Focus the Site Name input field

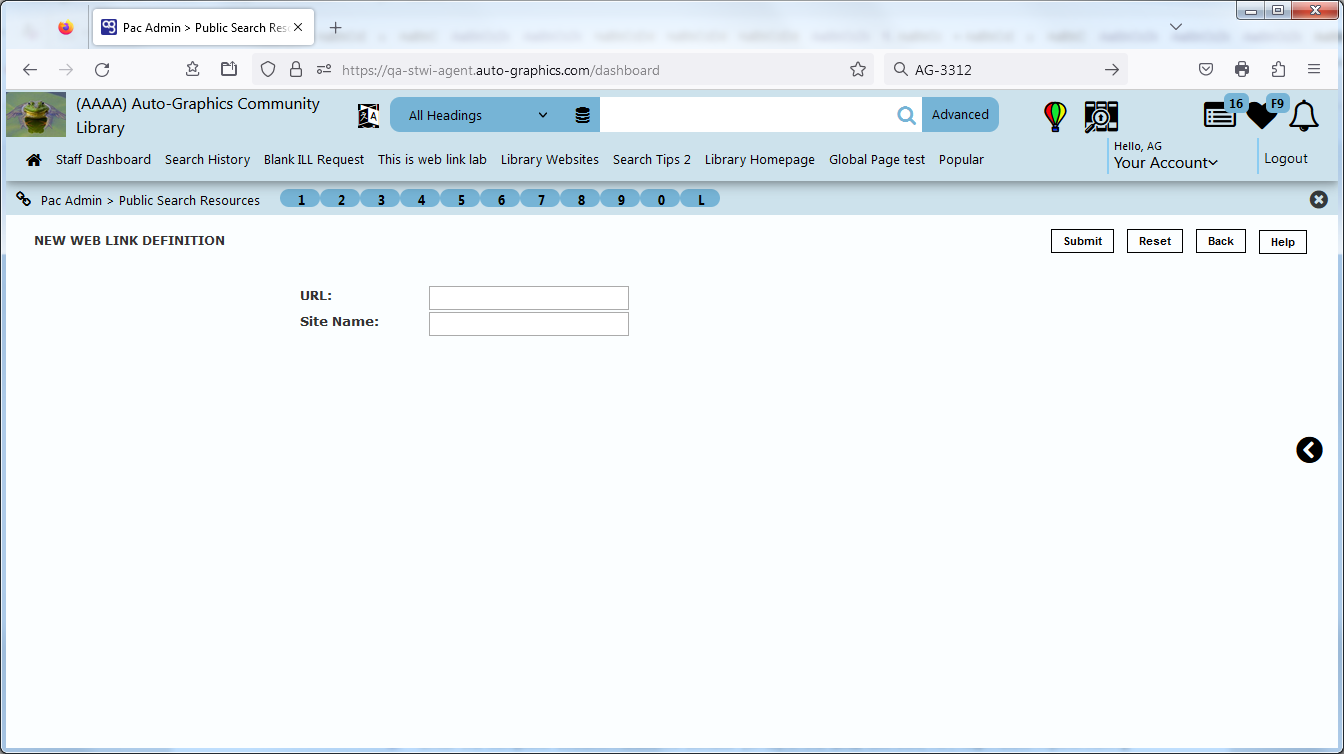[x=529, y=324]
